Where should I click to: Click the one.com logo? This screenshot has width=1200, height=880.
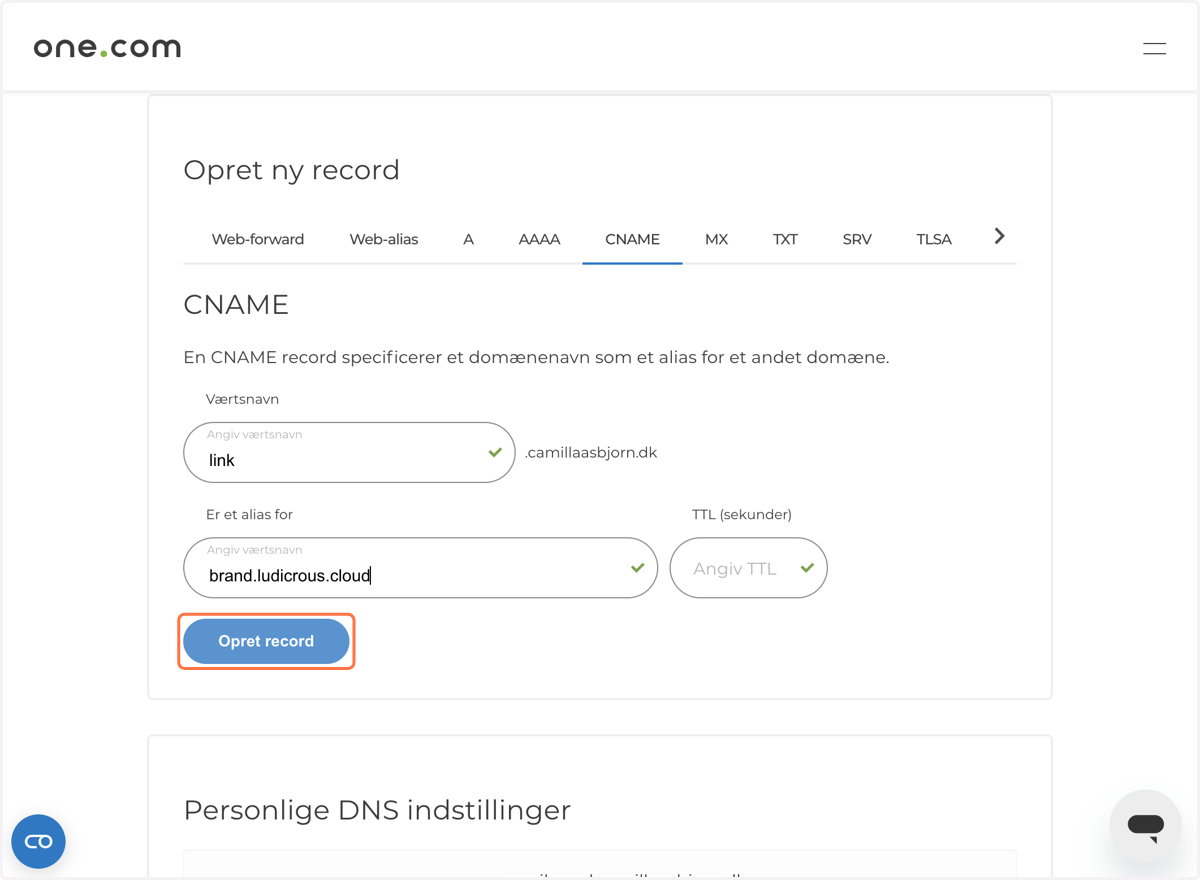[107, 47]
